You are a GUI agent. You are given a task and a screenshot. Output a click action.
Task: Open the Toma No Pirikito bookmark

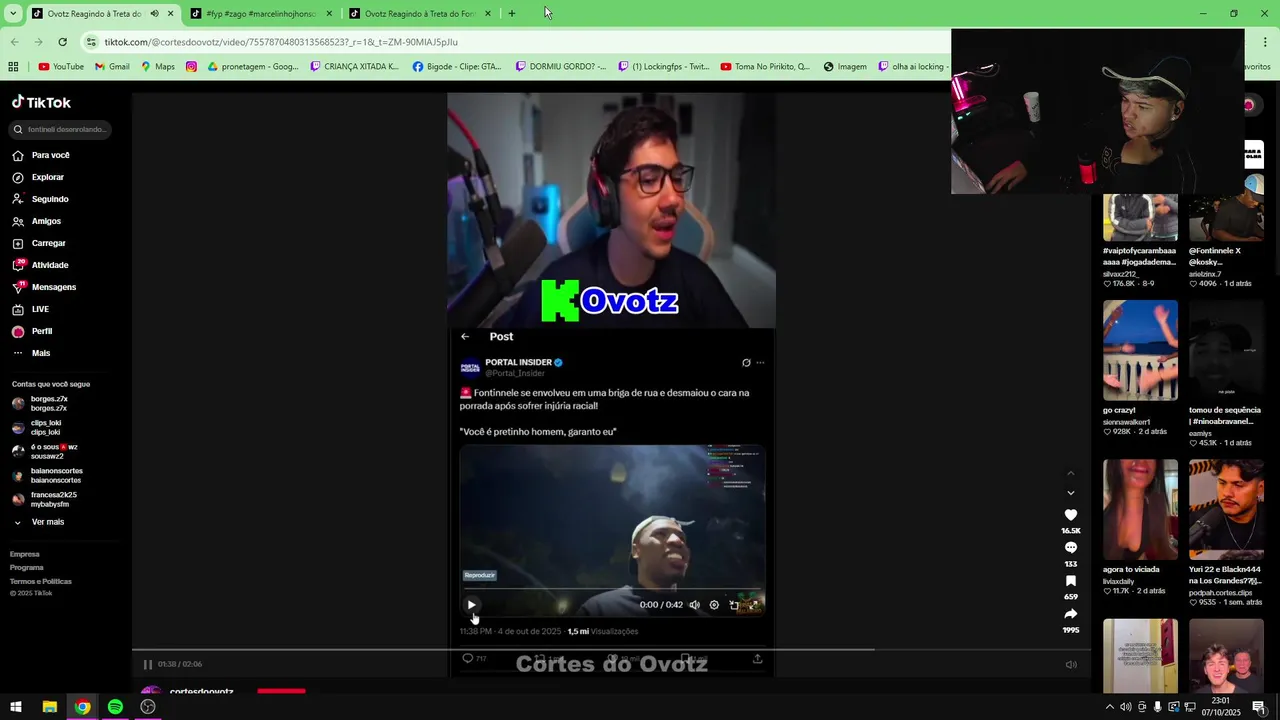[x=764, y=67]
